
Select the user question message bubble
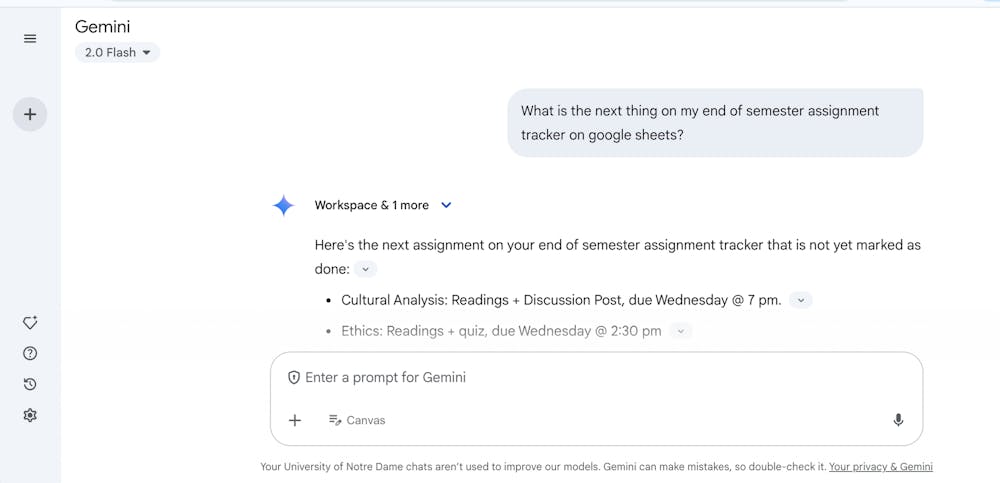(714, 122)
